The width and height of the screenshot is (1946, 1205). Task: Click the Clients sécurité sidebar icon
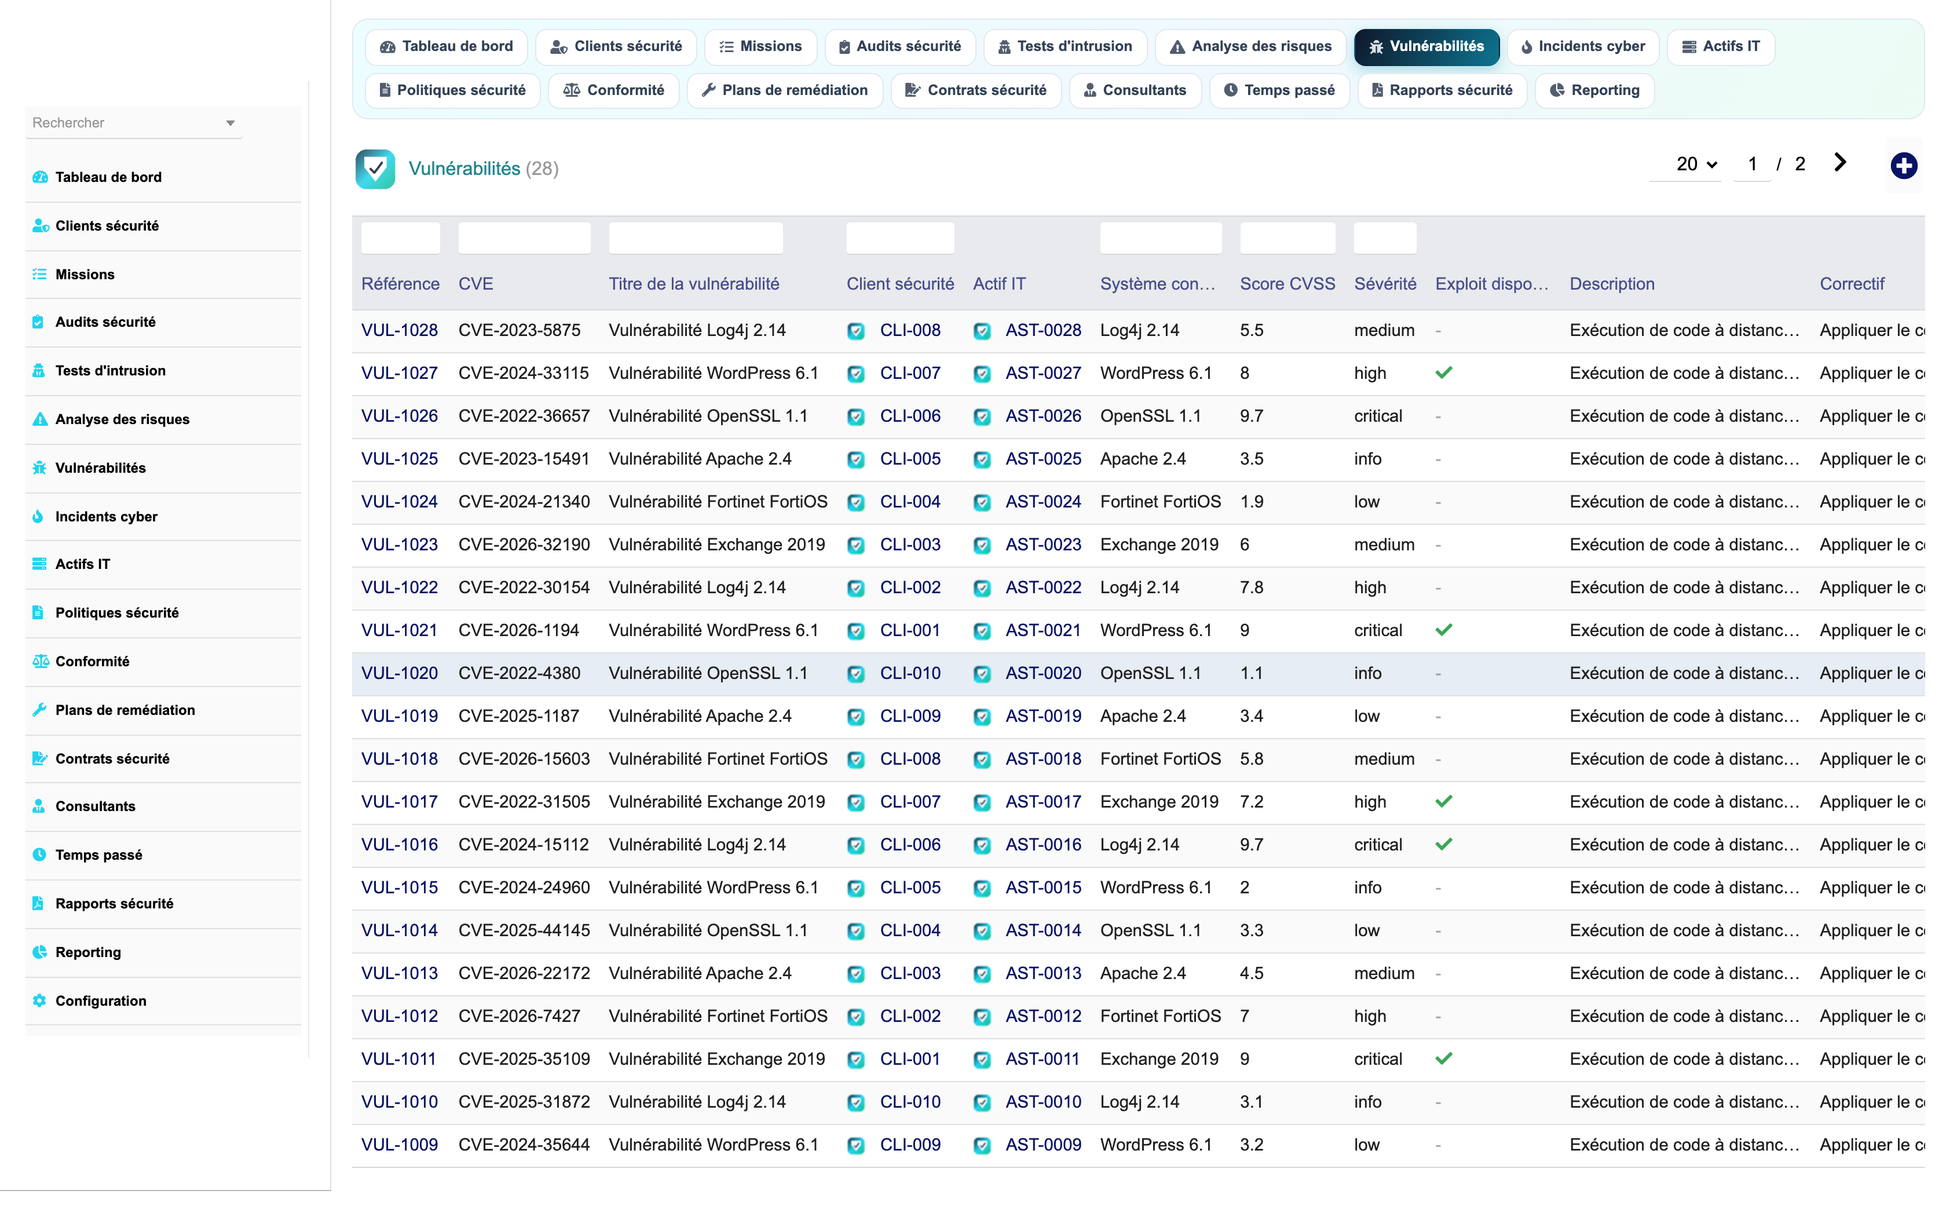[x=40, y=226]
